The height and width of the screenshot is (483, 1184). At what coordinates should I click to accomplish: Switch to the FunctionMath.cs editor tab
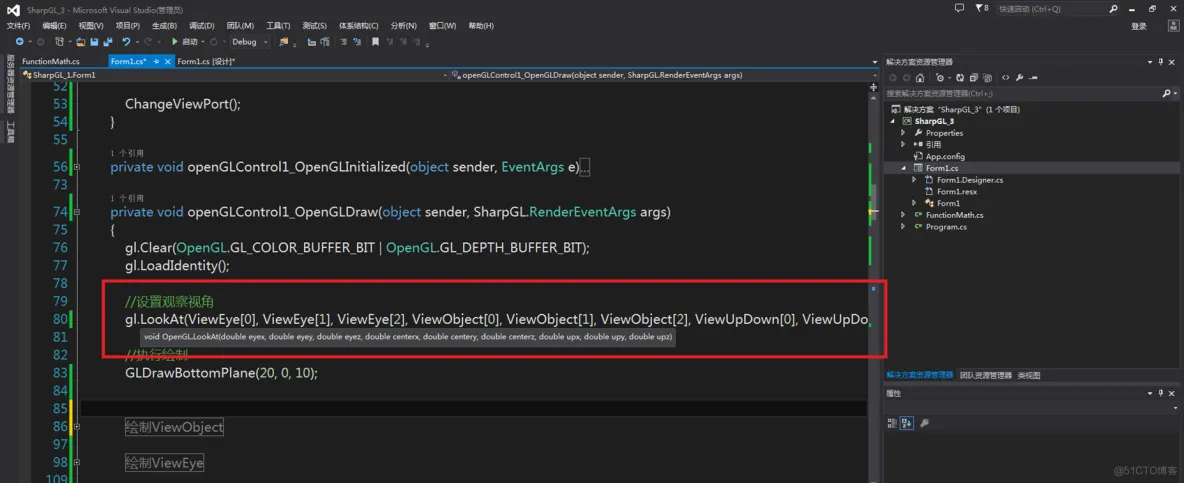click(51, 62)
